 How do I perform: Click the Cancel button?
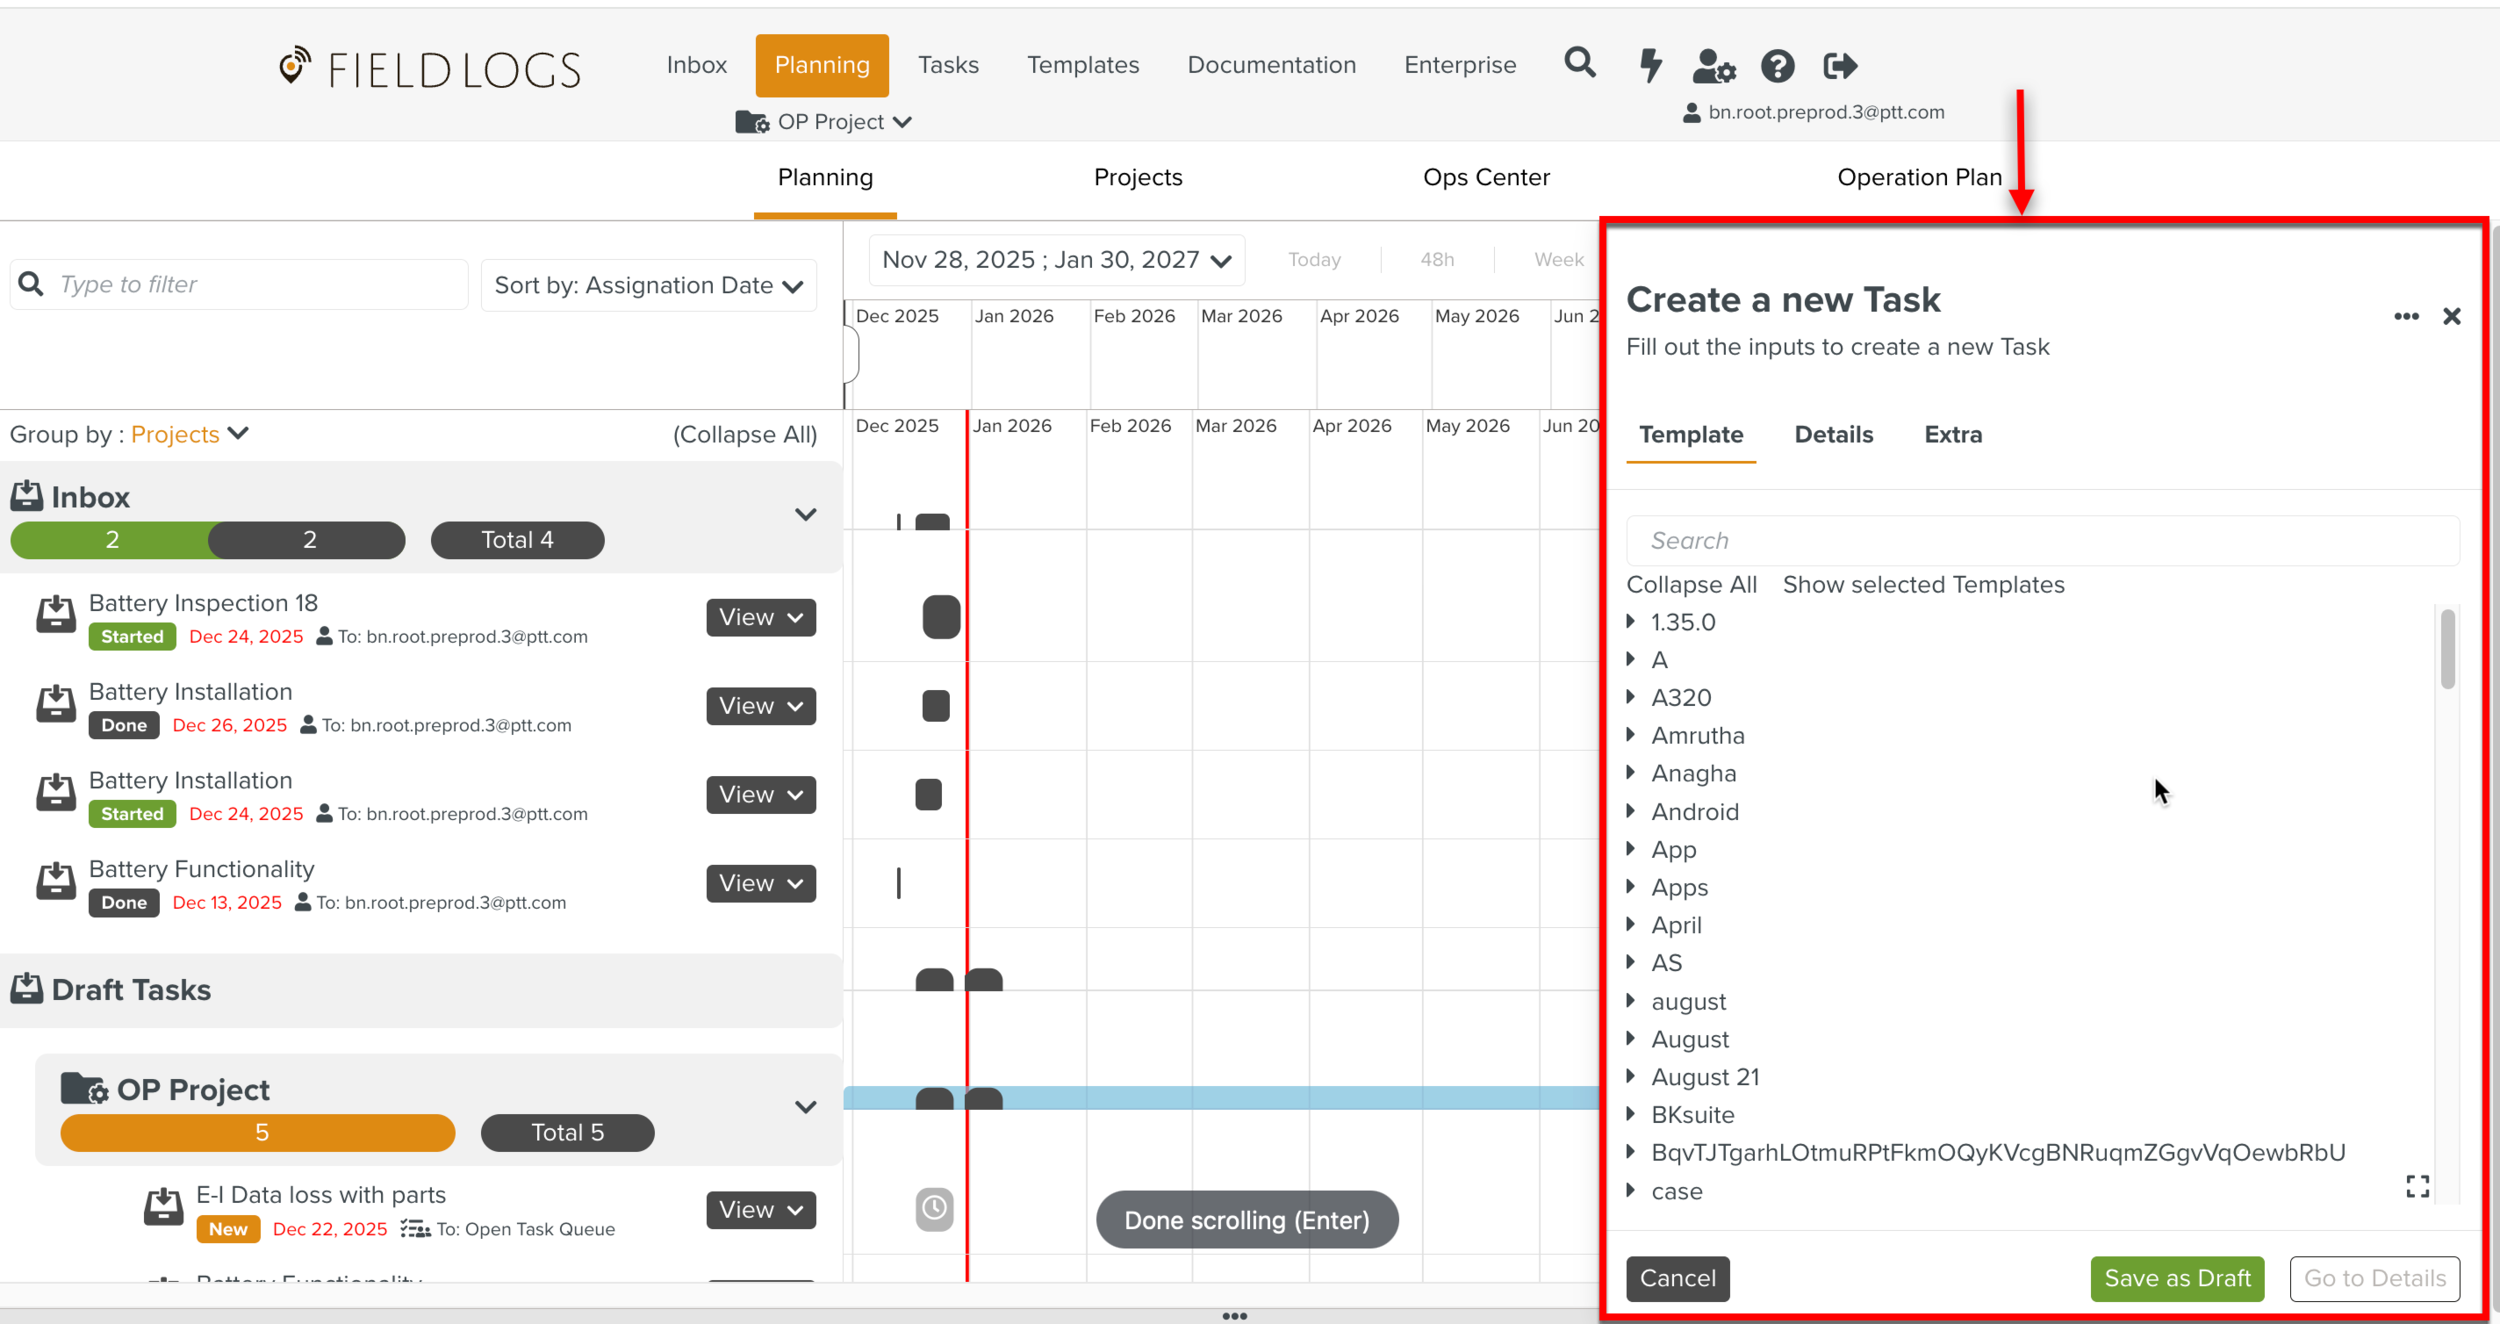point(1677,1278)
